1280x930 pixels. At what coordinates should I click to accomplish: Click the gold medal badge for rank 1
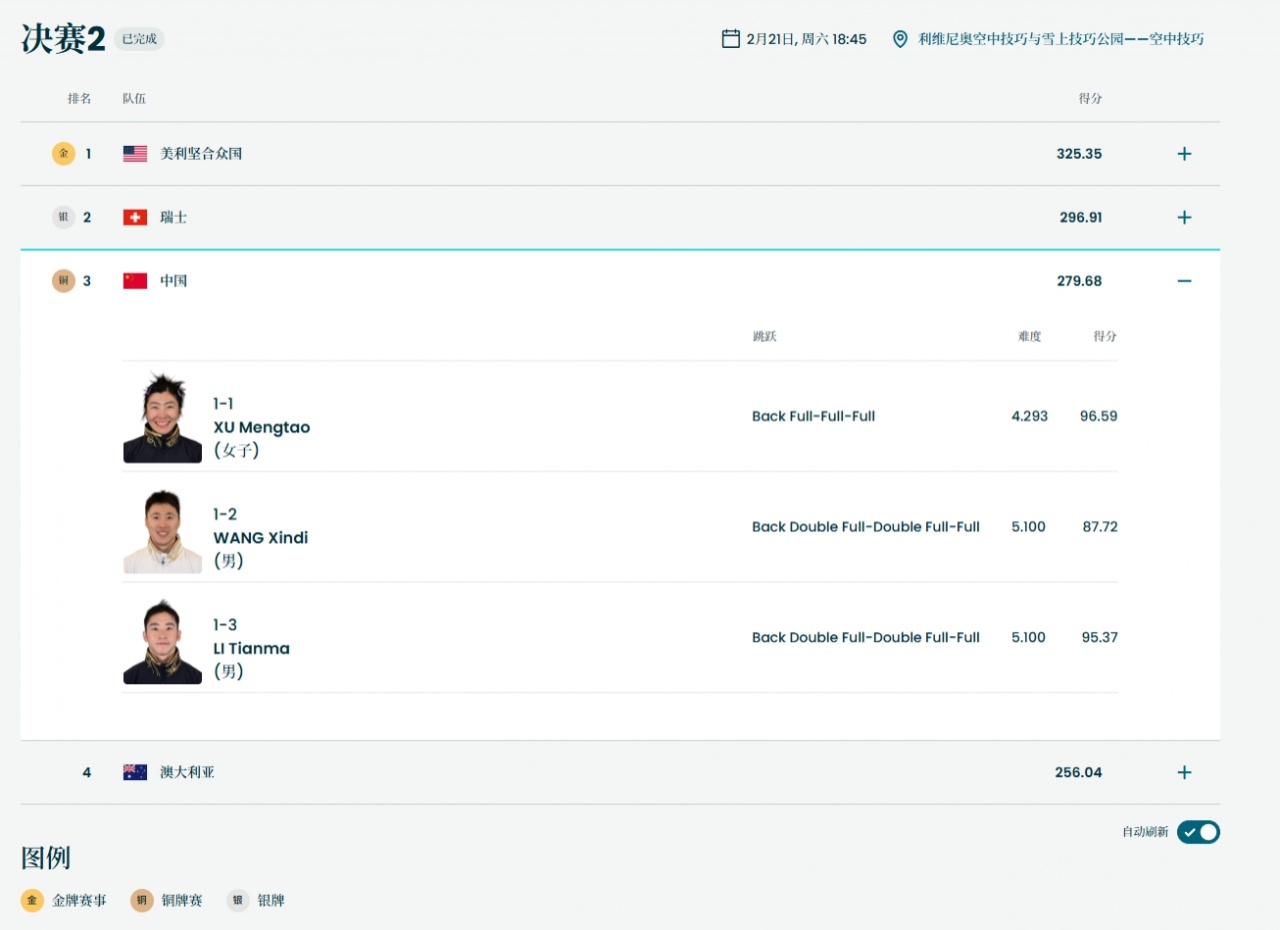(x=63, y=153)
